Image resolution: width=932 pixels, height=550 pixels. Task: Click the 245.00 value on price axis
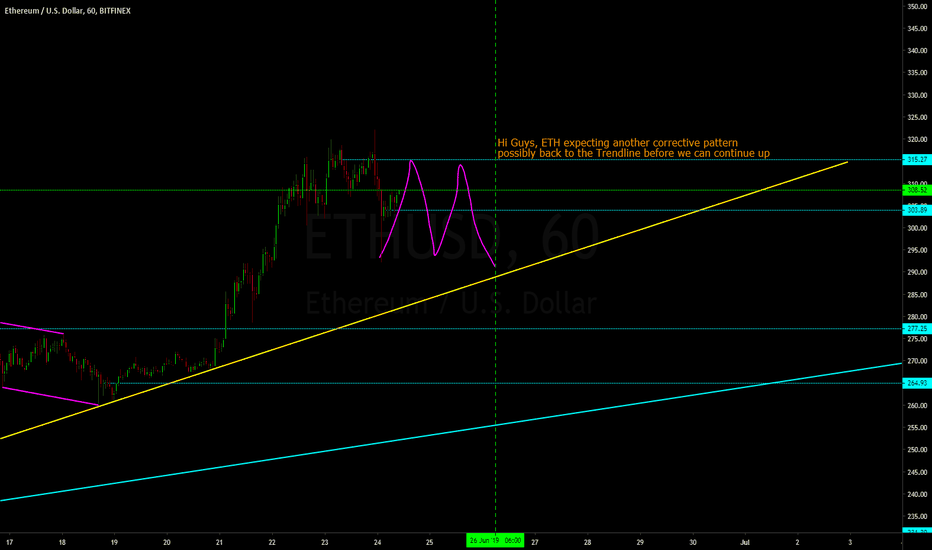coord(917,472)
